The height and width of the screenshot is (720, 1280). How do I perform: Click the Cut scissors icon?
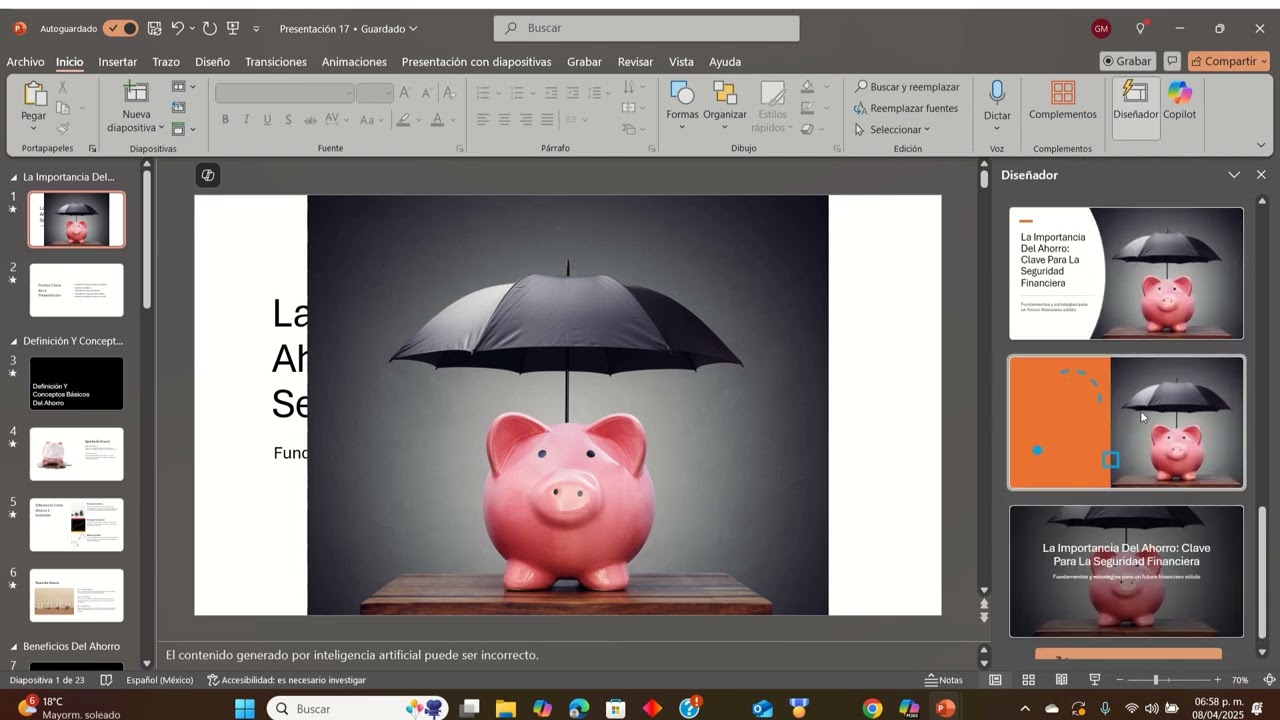(63, 87)
